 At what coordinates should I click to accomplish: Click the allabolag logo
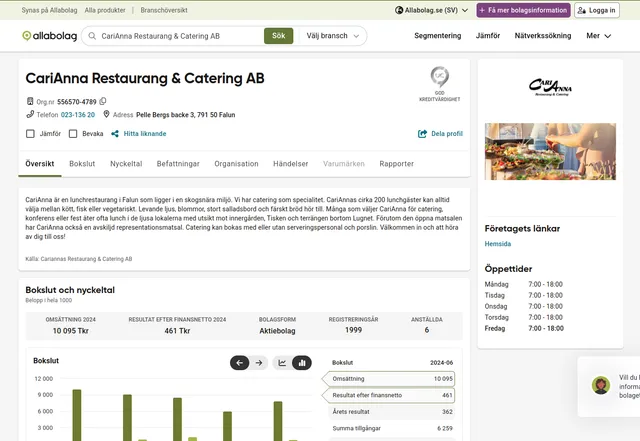point(49,36)
